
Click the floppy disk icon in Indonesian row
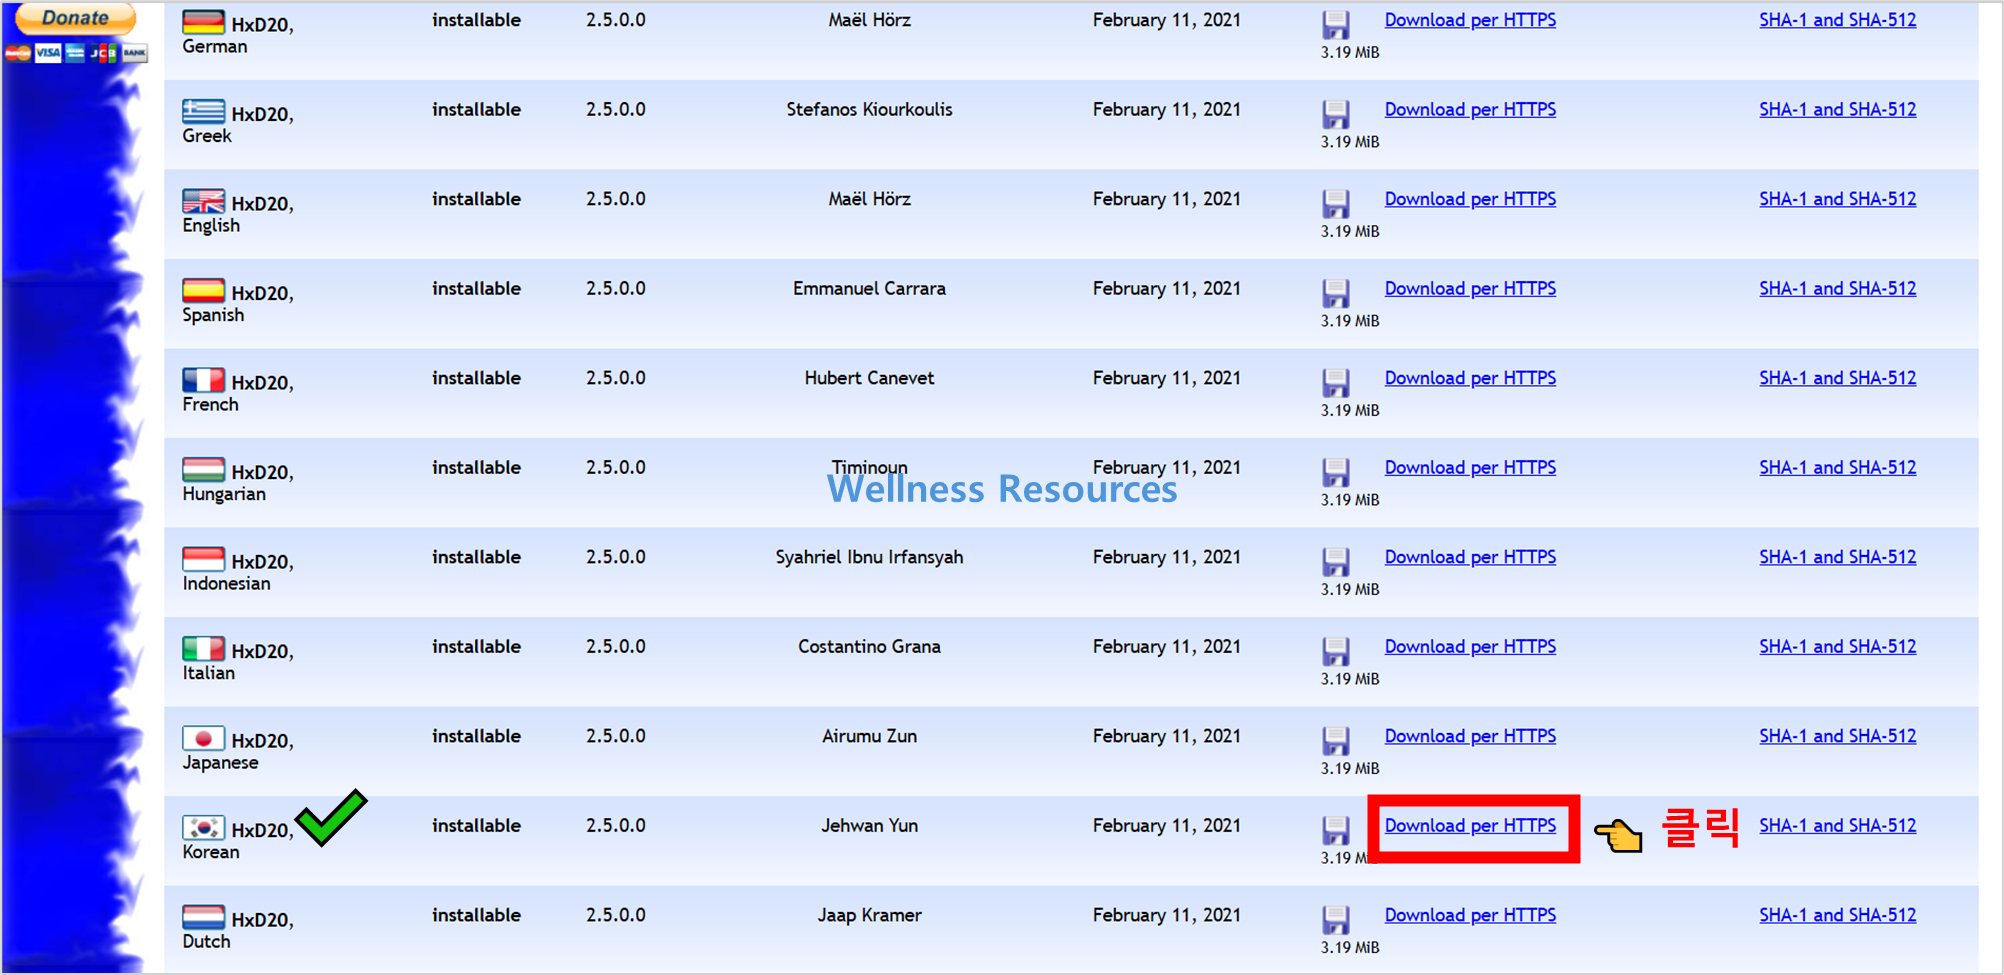(1336, 562)
